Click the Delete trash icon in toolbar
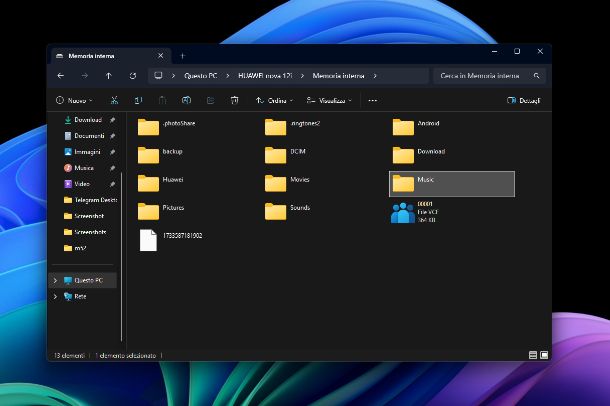The image size is (610, 406). click(x=234, y=100)
